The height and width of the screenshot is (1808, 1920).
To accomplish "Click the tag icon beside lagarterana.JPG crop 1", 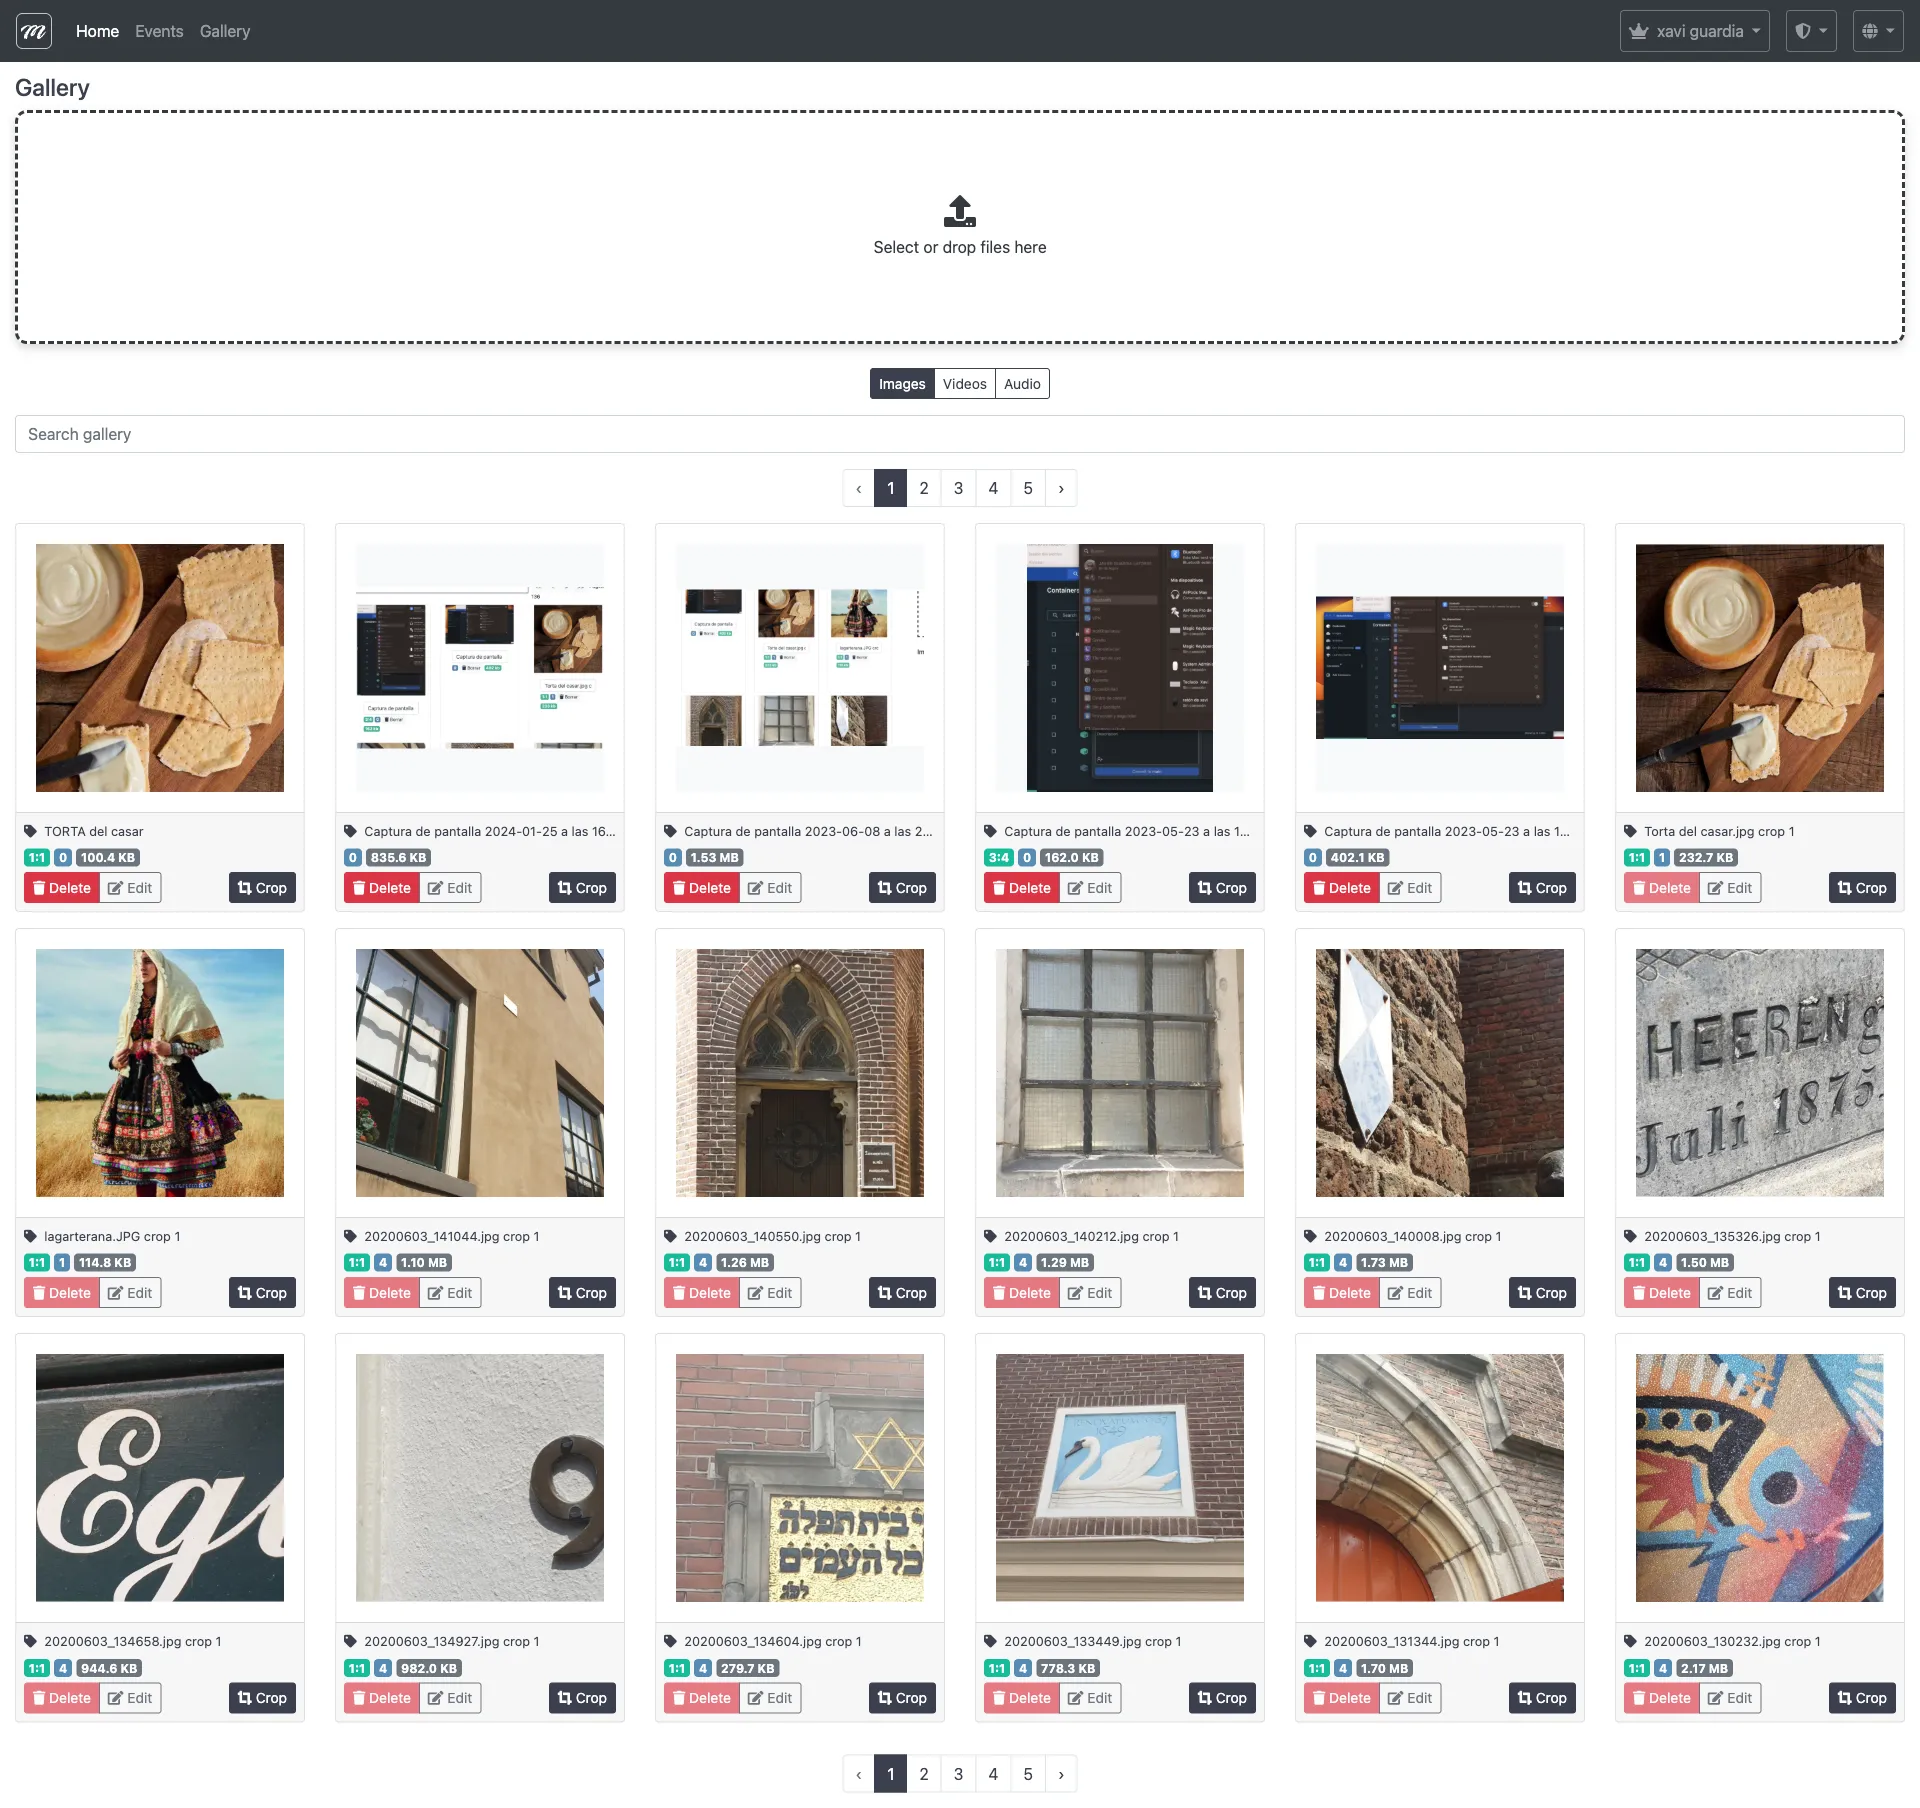I will point(31,1236).
